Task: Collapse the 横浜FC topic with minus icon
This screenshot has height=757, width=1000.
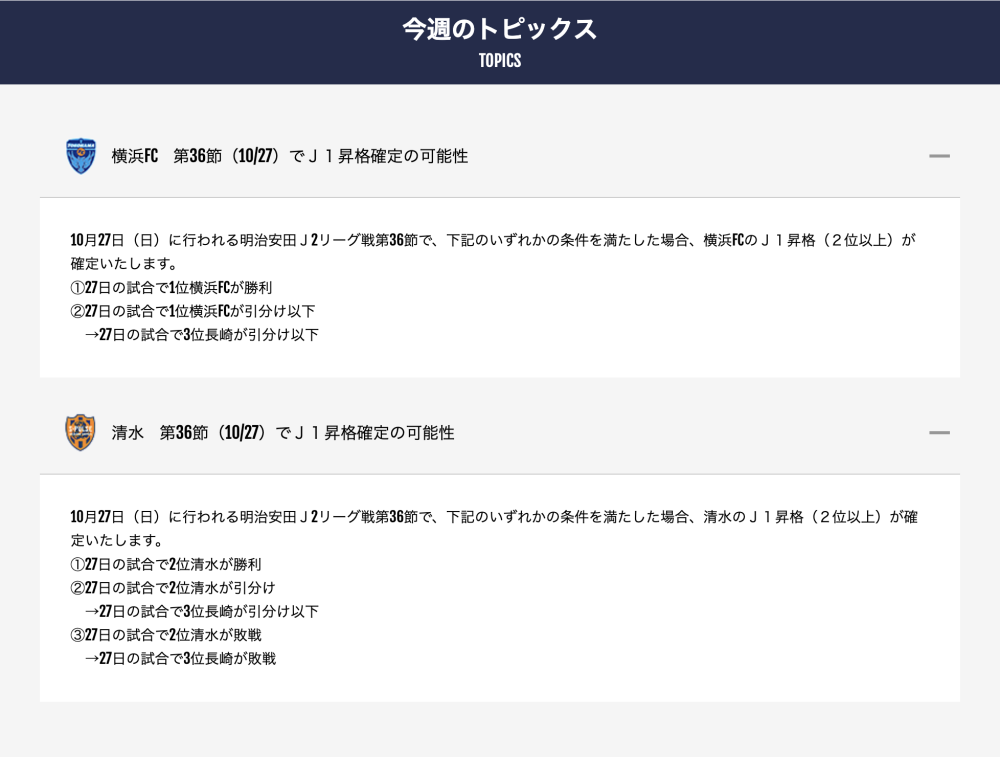Action: pyautogui.click(x=939, y=156)
